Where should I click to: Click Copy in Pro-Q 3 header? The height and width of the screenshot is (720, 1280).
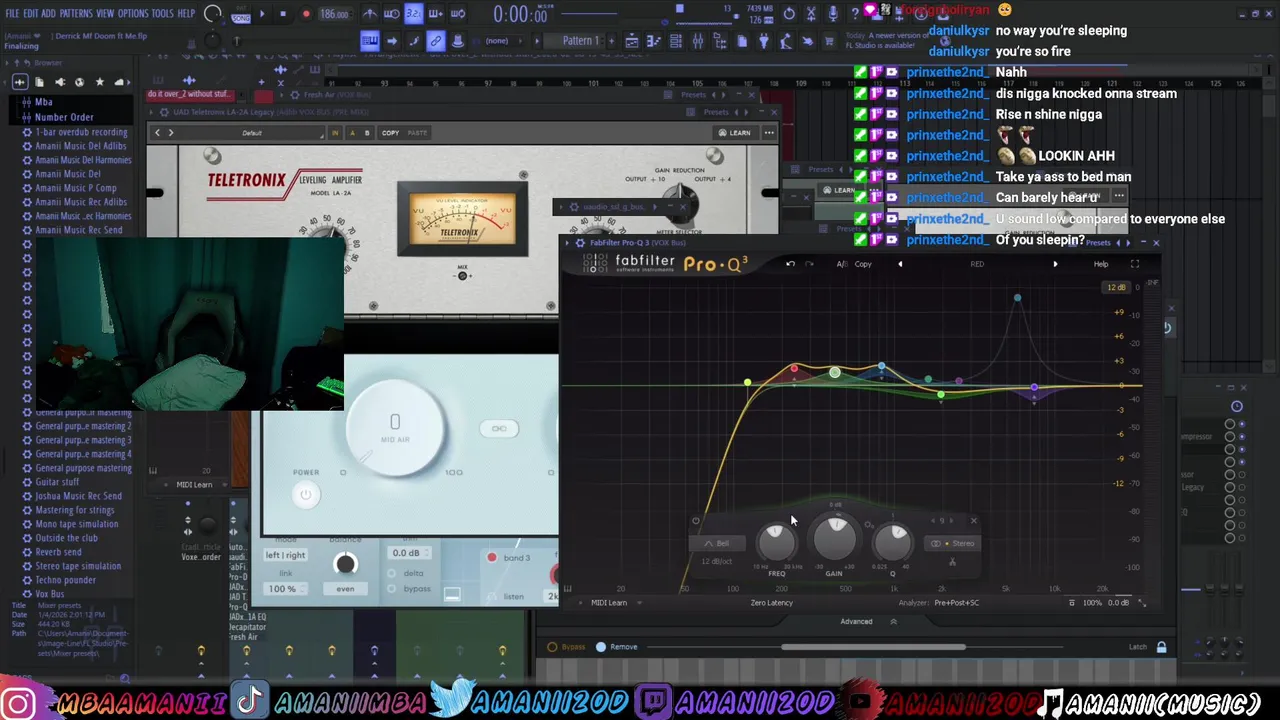(863, 264)
